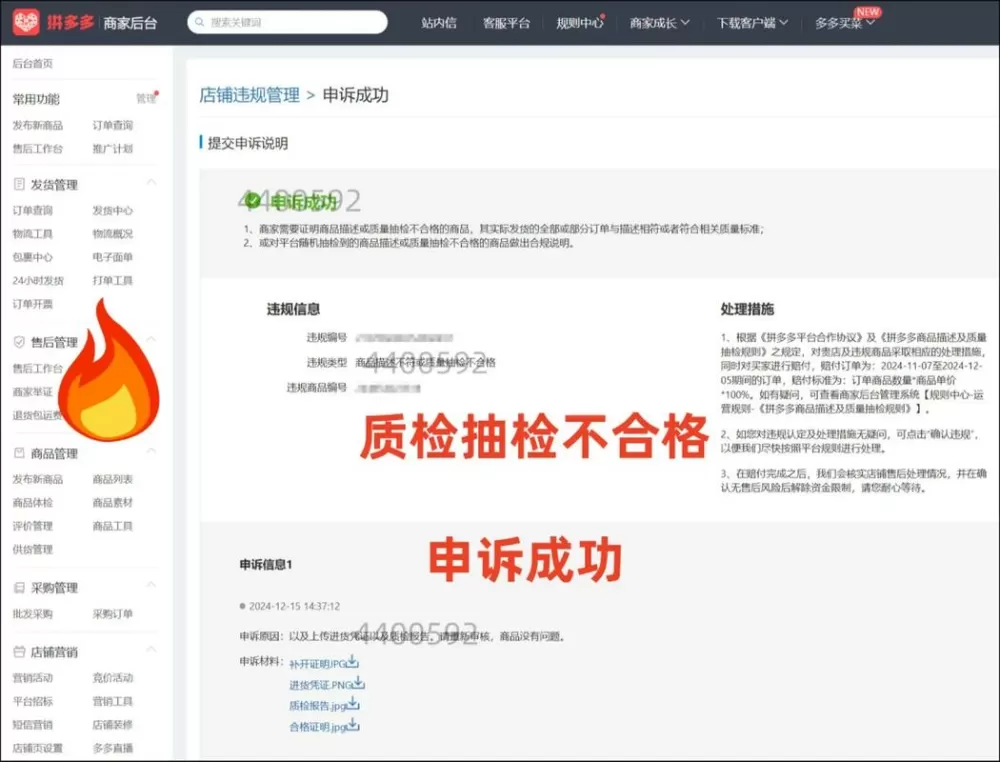Screen dimensions: 1000x762
Task: Open 商品工具 in the sidebar
Action: click(113, 526)
